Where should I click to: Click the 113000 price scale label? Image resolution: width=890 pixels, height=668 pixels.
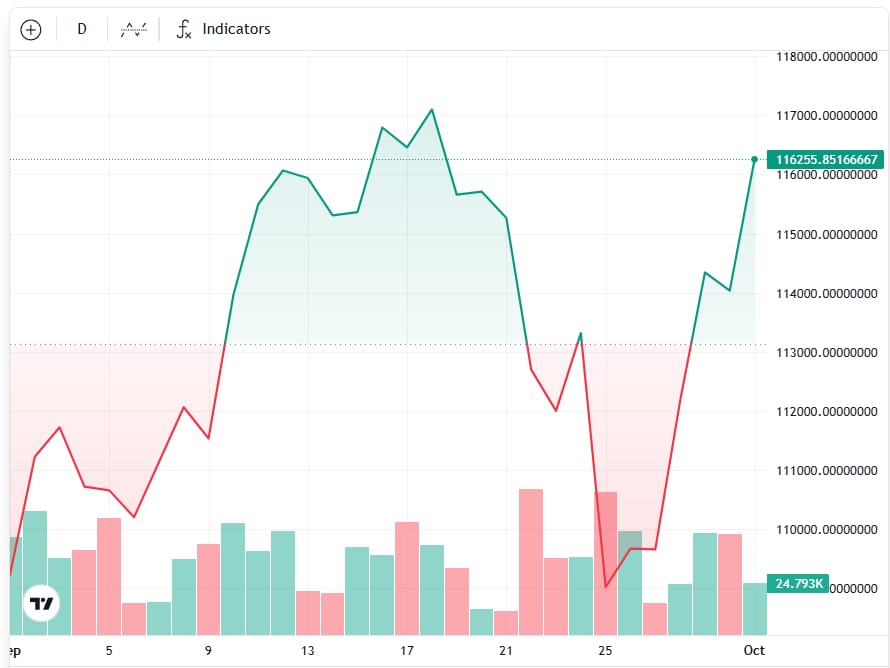pyautogui.click(x=826, y=352)
